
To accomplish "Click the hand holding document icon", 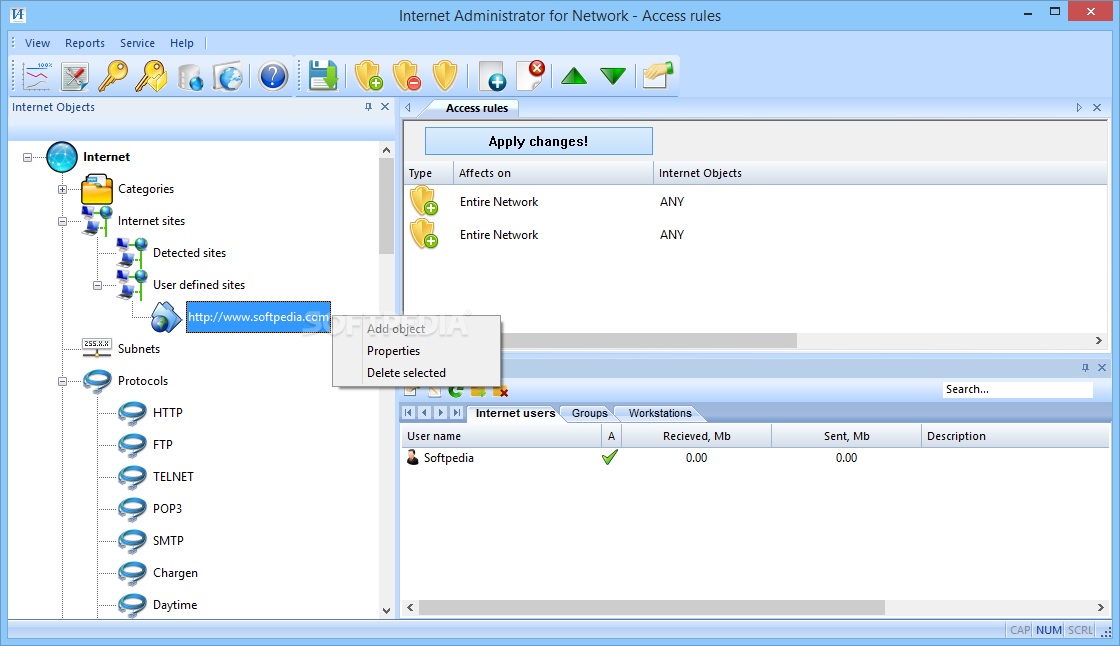I will click(658, 75).
